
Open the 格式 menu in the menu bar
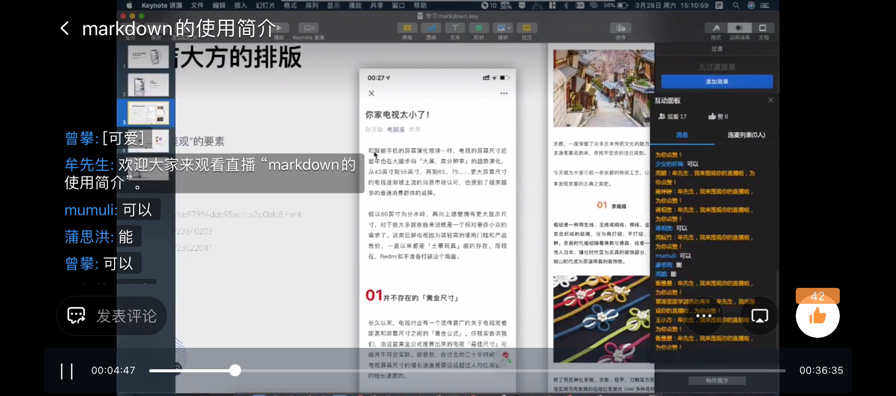click(290, 5)
